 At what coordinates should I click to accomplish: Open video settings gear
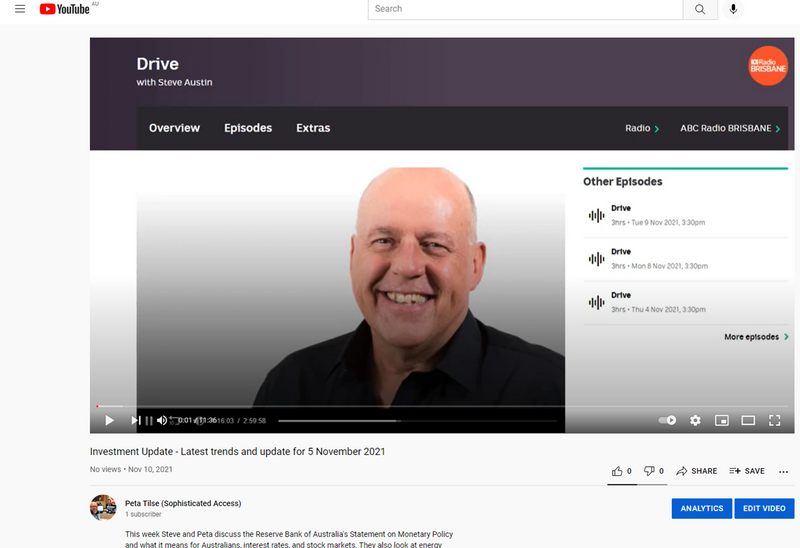point(695,420)
